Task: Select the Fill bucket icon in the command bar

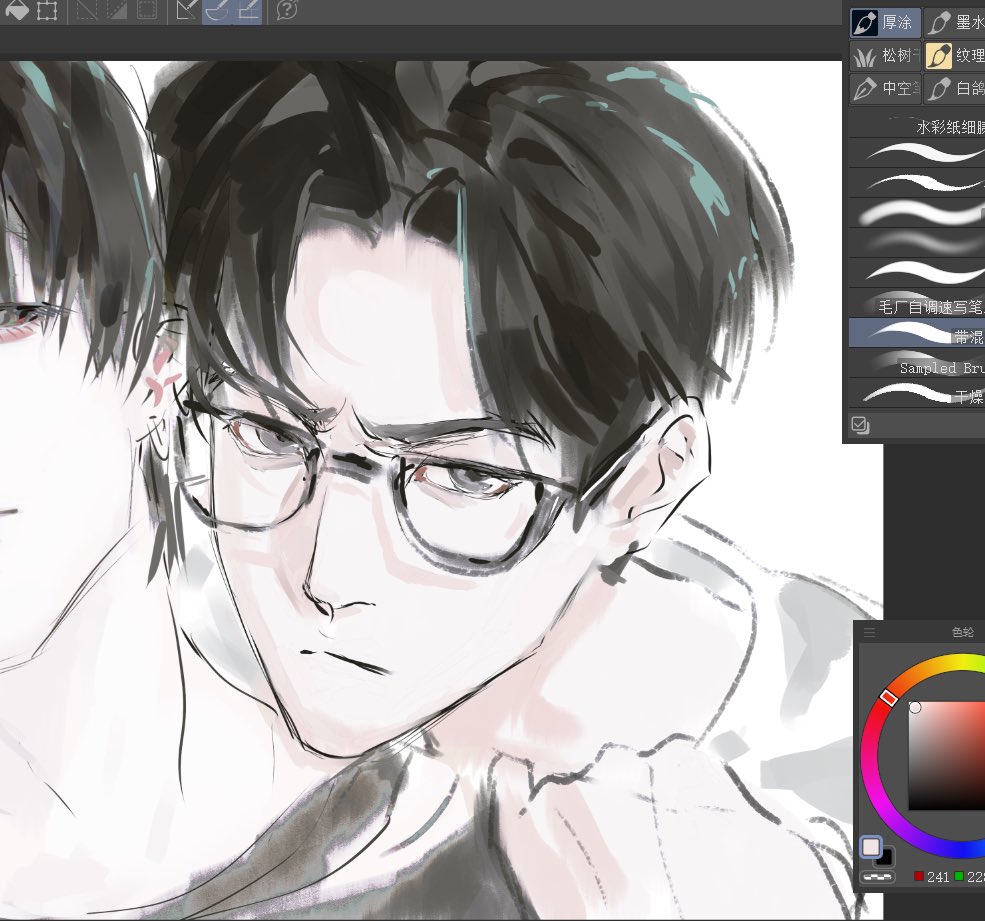Action: click(x=17, y=9)
